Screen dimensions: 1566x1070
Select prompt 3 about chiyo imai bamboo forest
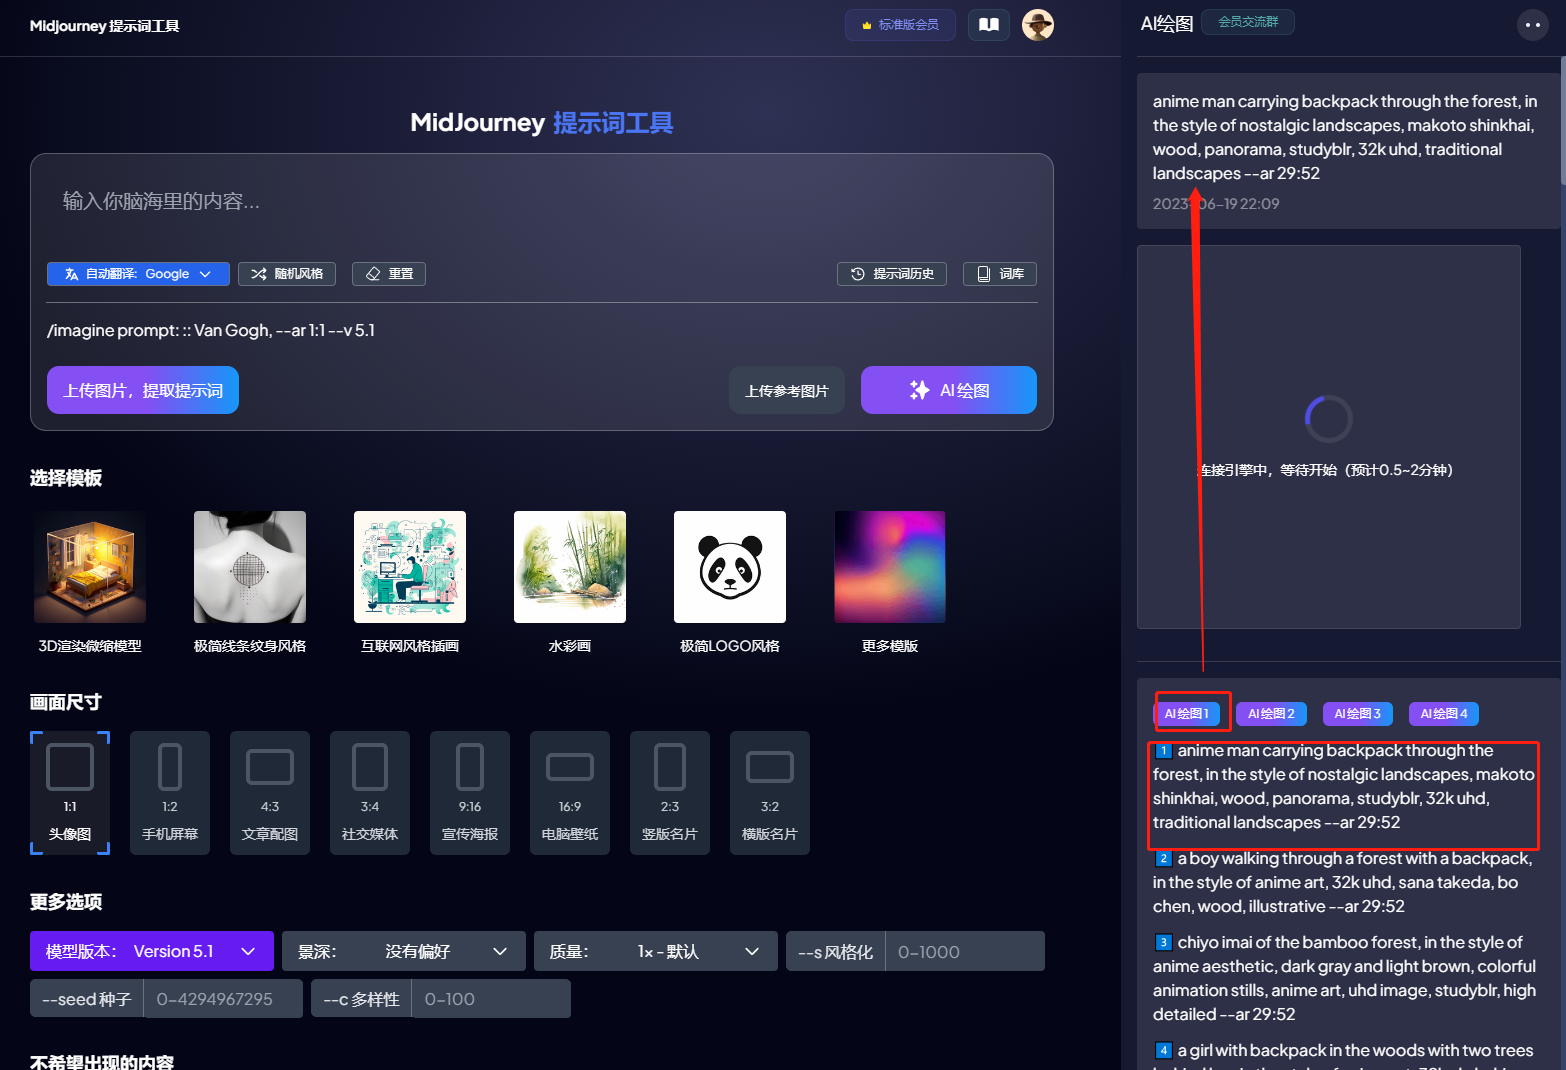[x=1344, y=979]
